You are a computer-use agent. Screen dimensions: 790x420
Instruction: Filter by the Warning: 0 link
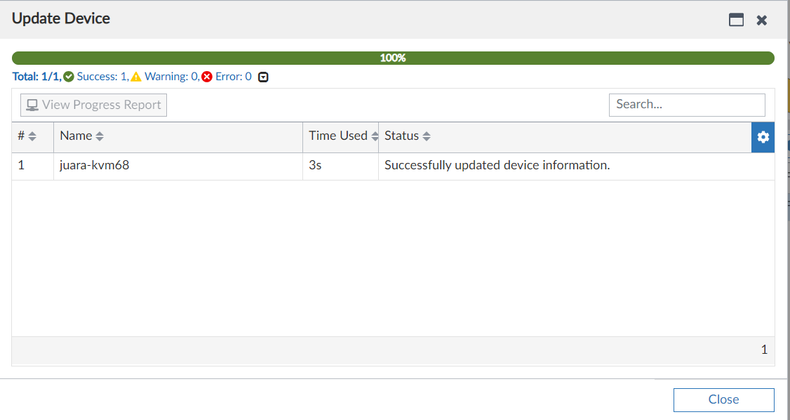[x=171, y=76]
